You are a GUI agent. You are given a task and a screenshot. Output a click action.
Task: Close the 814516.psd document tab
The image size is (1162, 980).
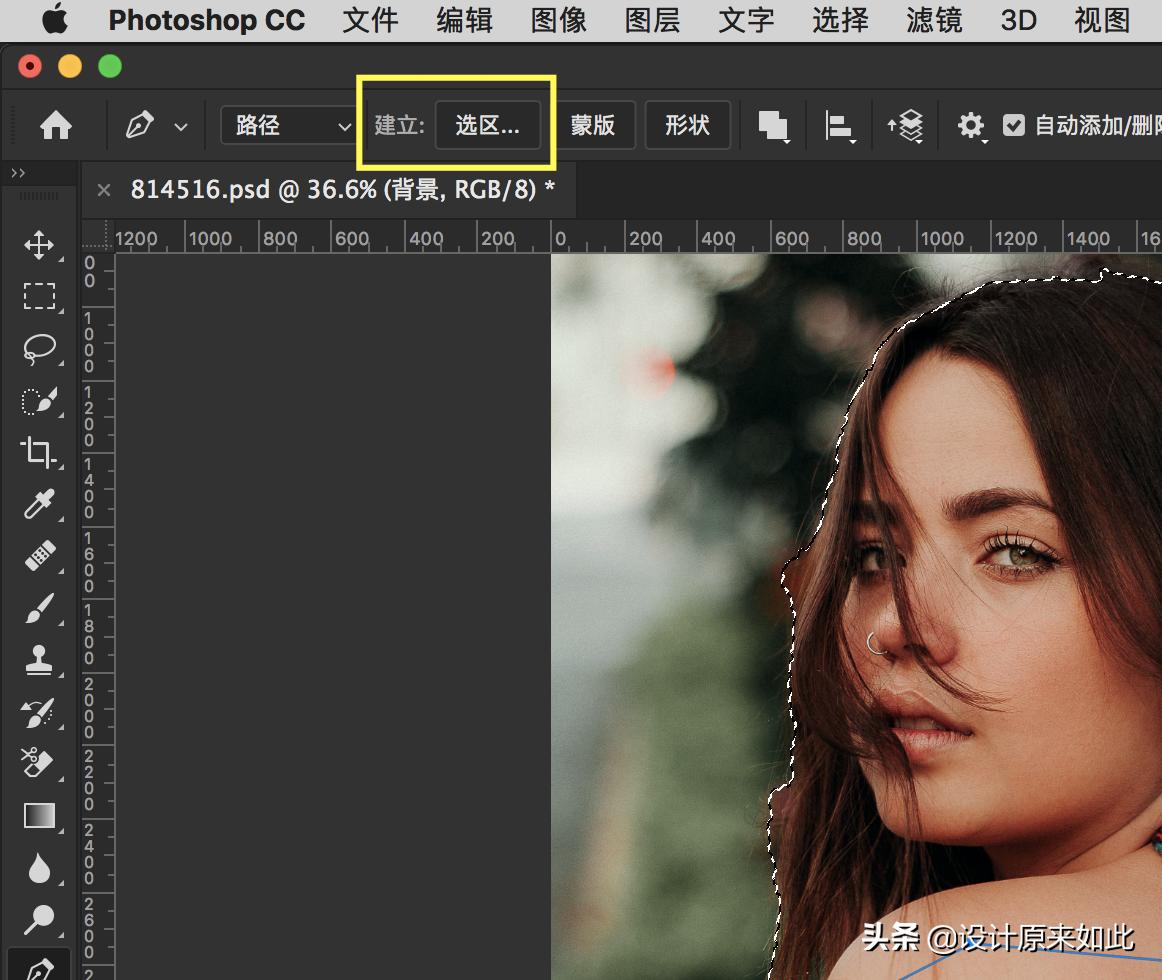104,191
